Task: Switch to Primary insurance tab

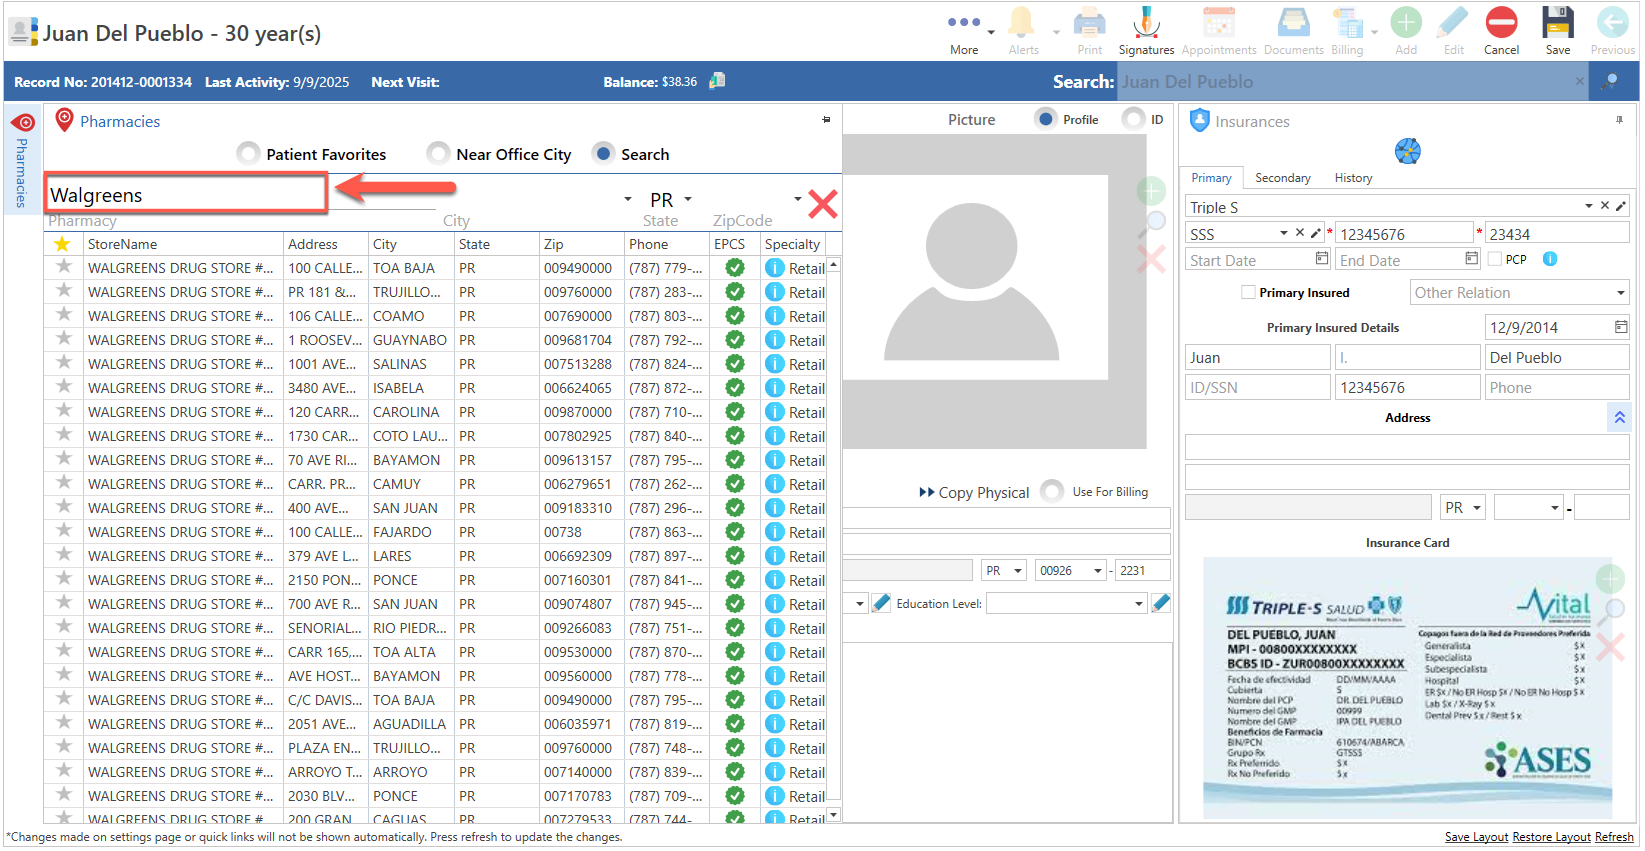Action: (1211, 177)
